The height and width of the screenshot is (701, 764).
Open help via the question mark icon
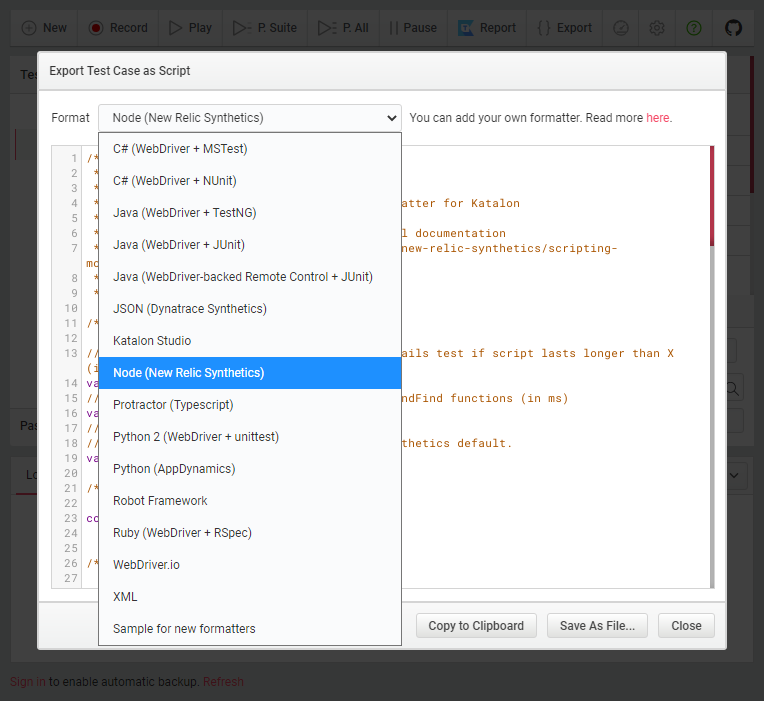(693, 28)
